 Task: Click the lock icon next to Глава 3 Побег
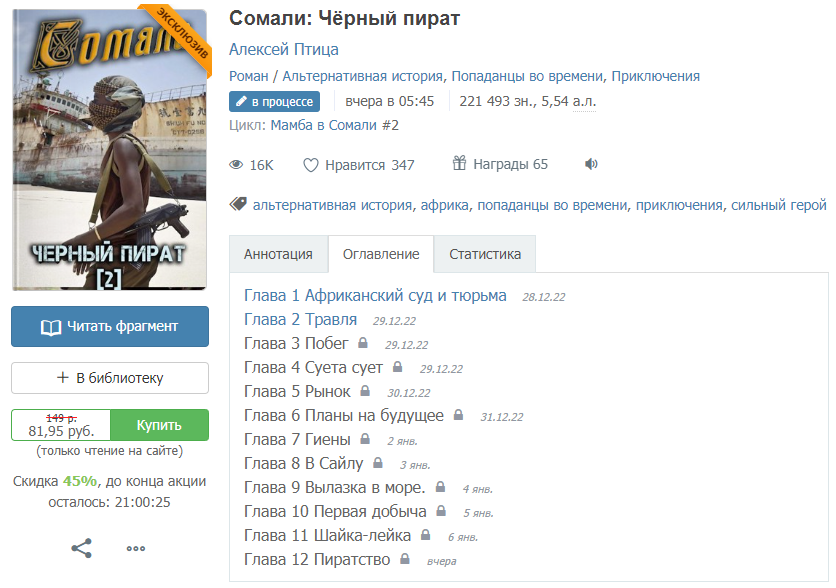[363, 343]
